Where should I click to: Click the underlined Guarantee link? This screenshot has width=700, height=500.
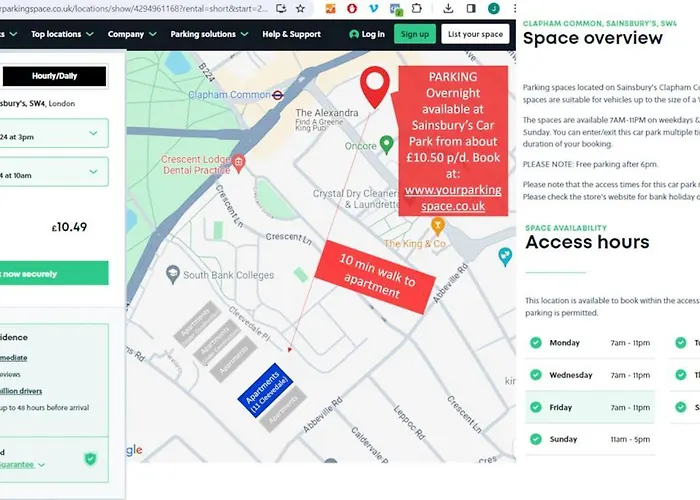pos(17,465)
